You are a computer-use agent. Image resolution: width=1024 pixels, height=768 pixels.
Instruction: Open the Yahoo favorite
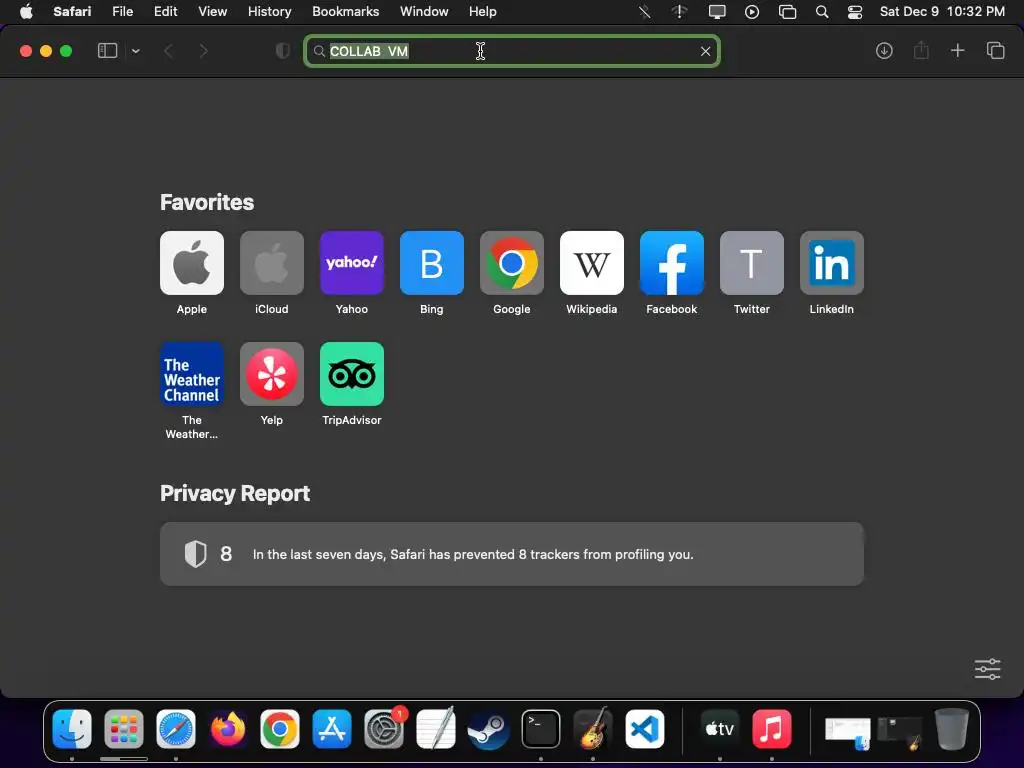[351, 263]
